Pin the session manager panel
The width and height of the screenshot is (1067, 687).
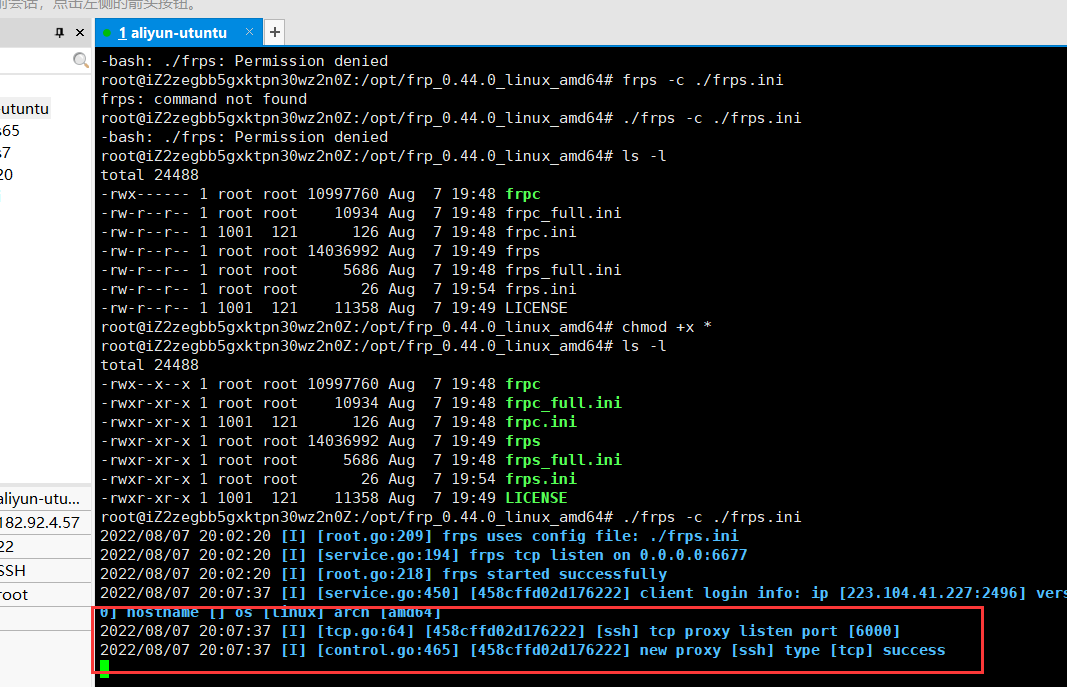pos(59,33)
